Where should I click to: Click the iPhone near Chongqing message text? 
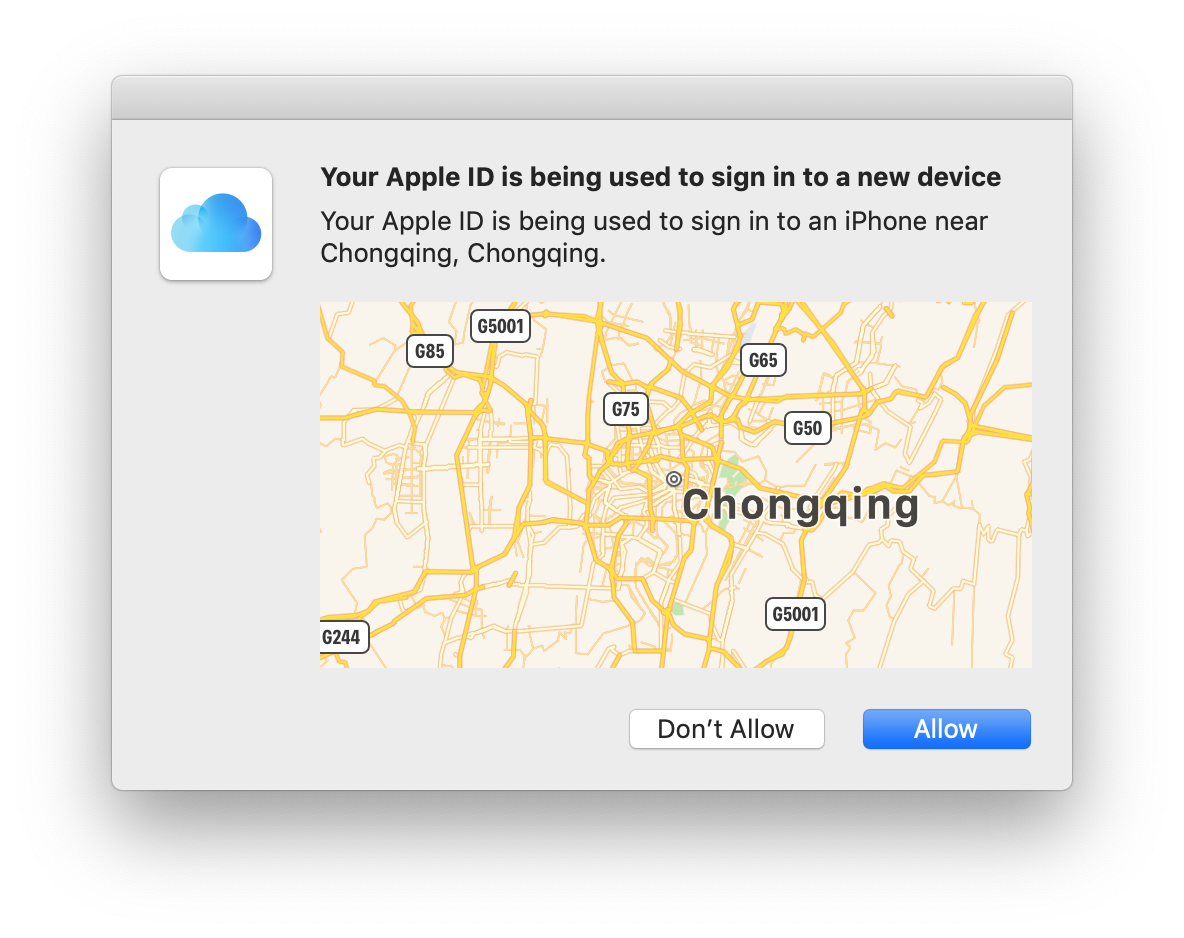tap(654, 237)
